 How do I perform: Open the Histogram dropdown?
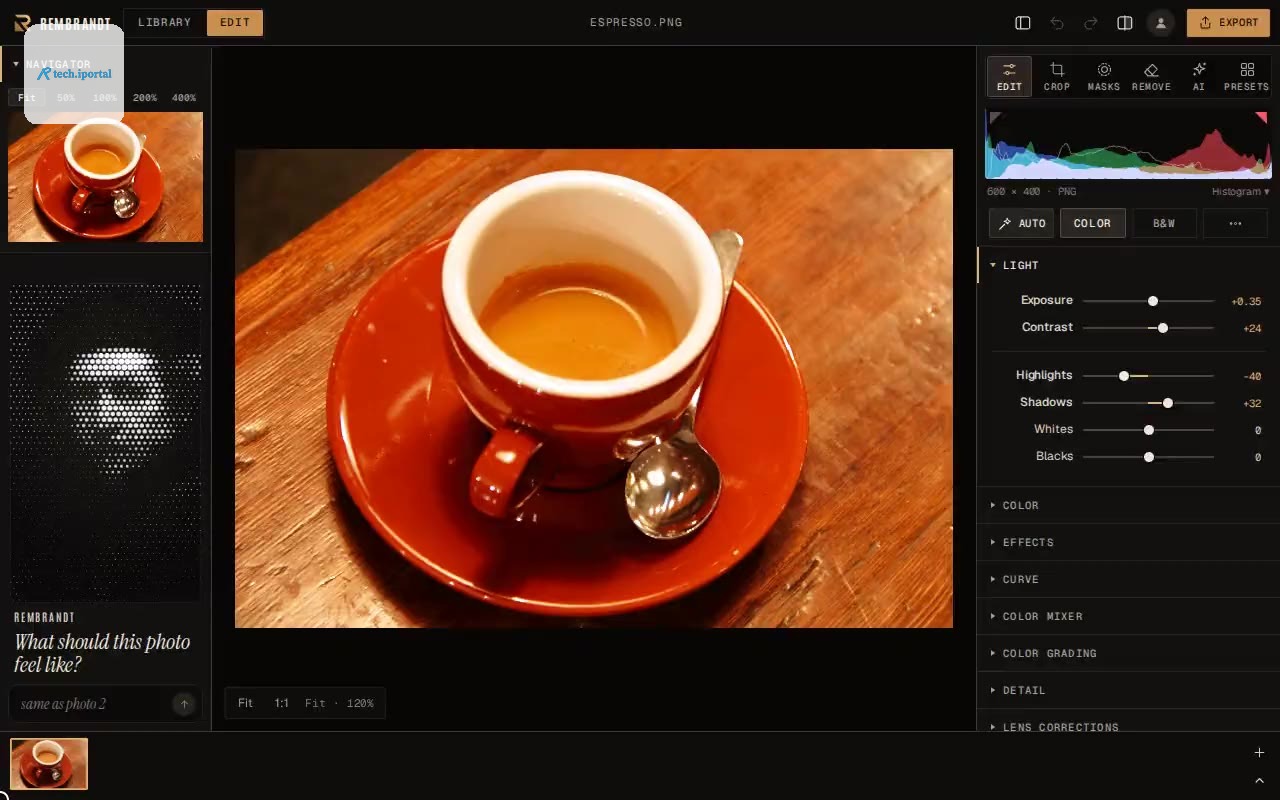pyautogui.click(x=1240, y=191)
